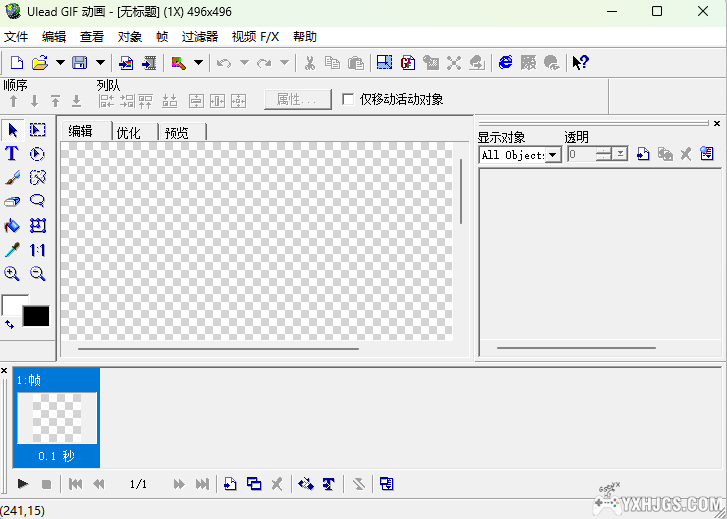Open the 对象 menu

tap(130, 37)
